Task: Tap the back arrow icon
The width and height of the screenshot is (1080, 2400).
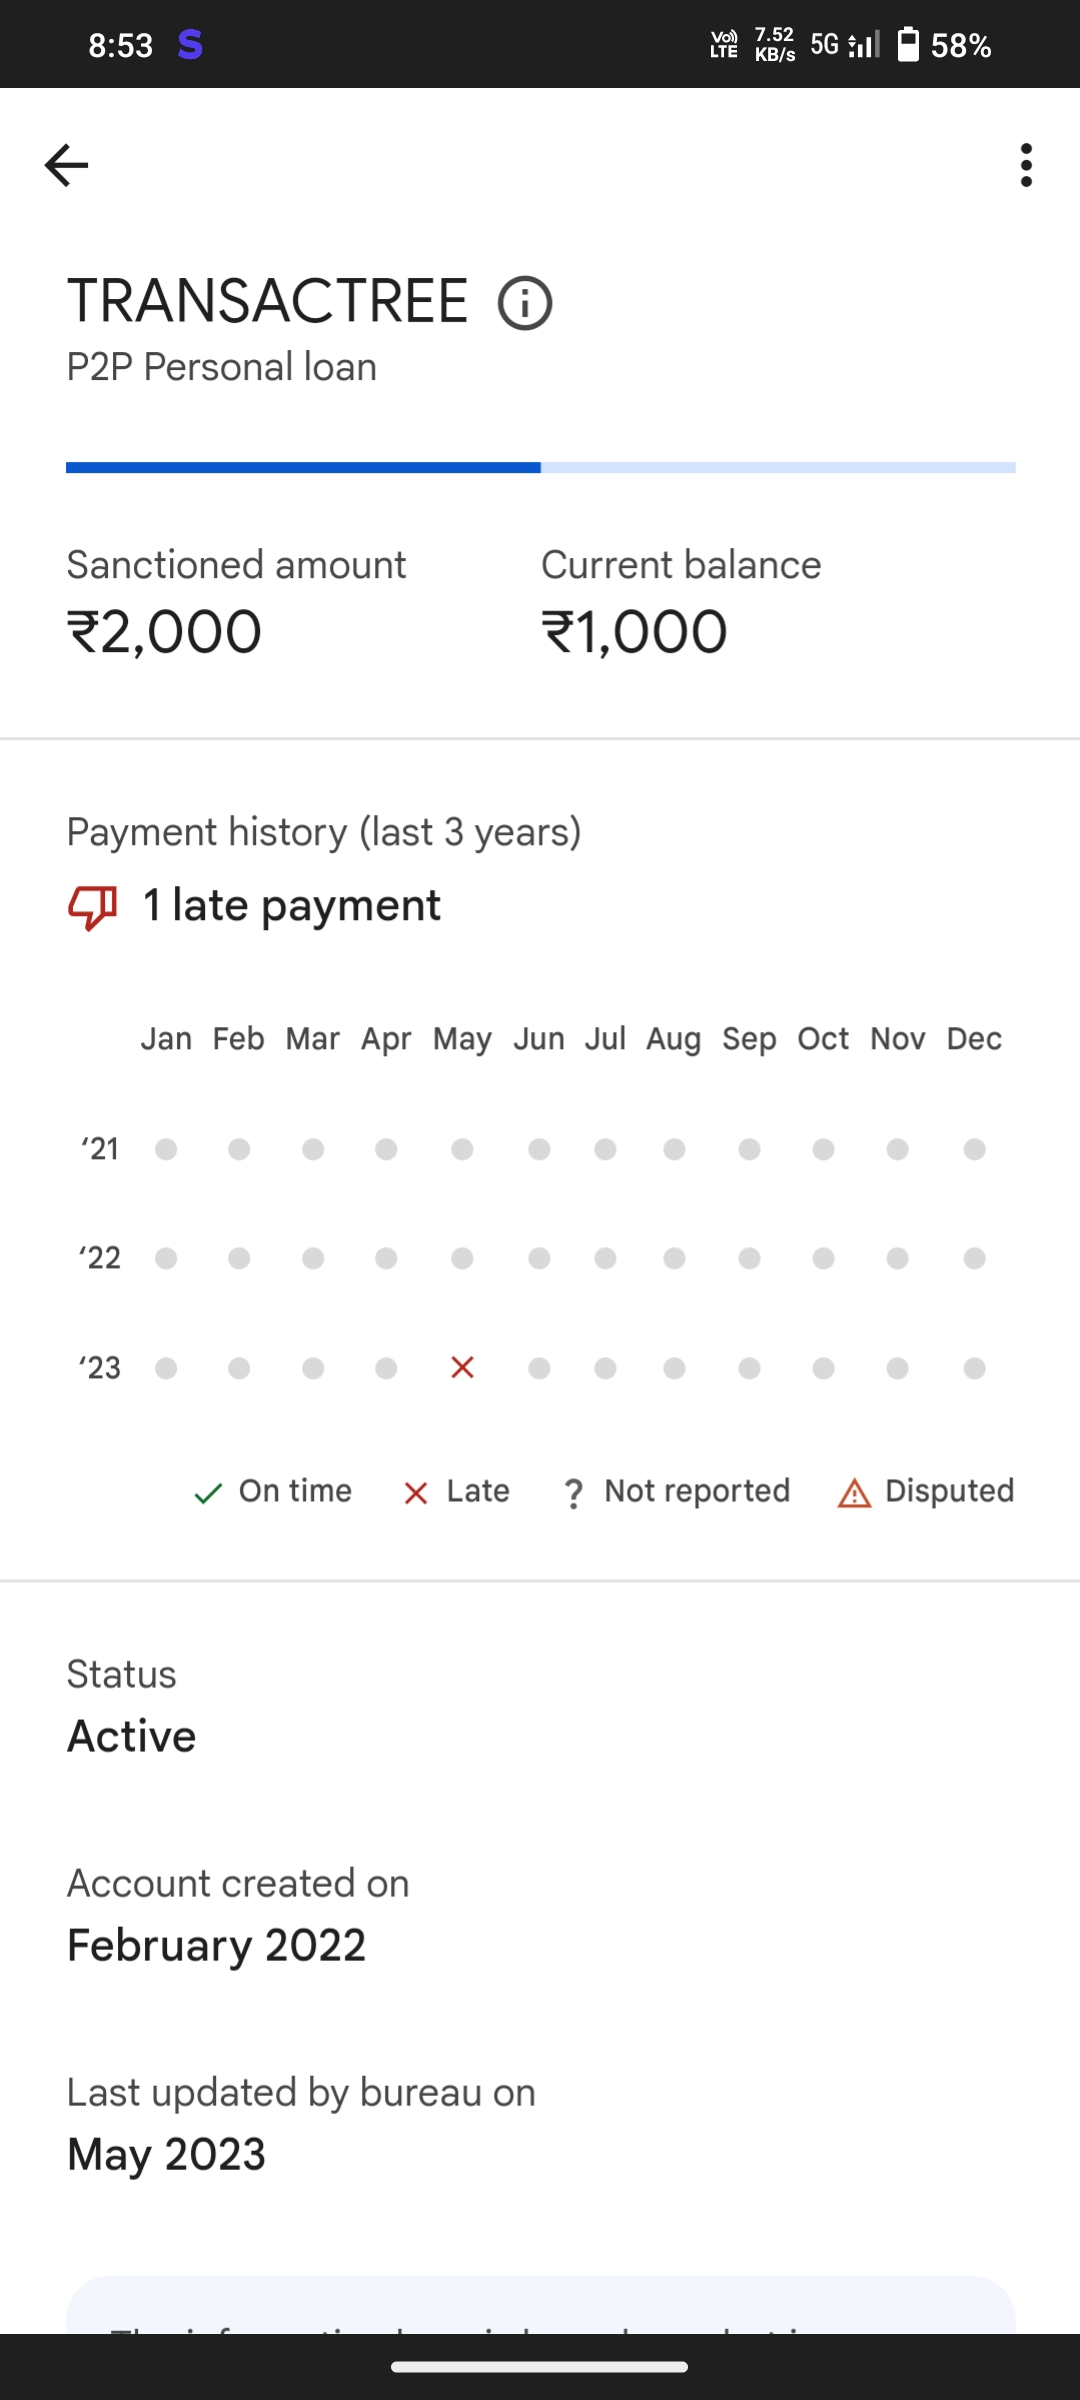Action: (67, 165)
